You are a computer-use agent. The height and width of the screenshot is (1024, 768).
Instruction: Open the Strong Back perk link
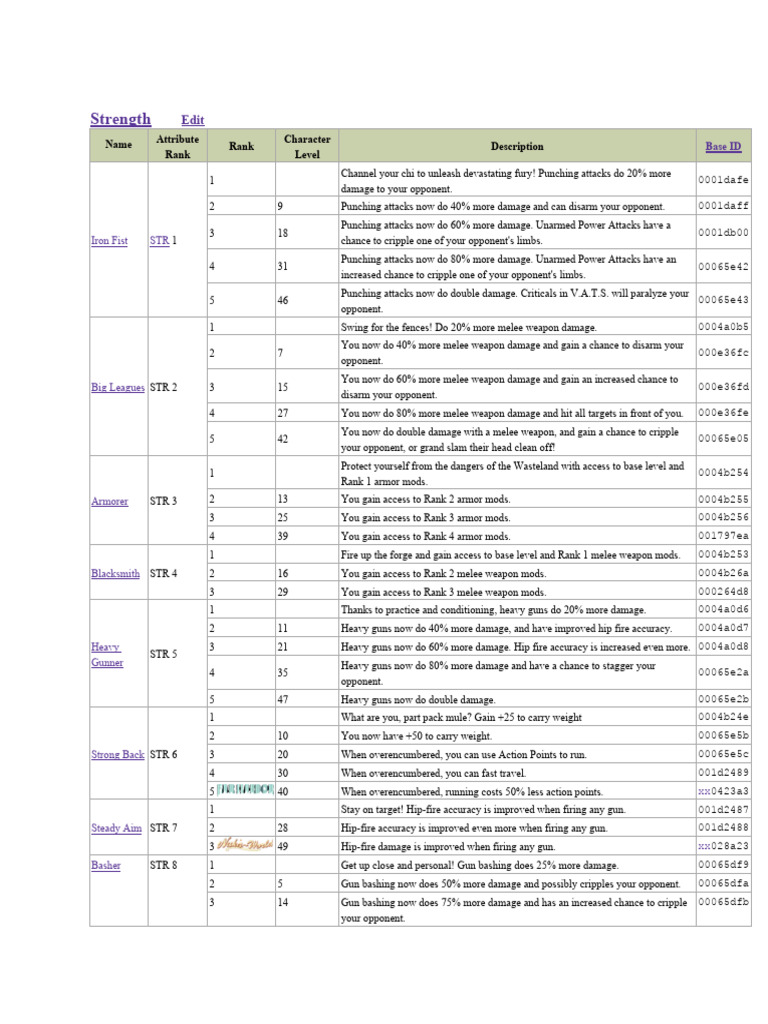tap(118, 754)
